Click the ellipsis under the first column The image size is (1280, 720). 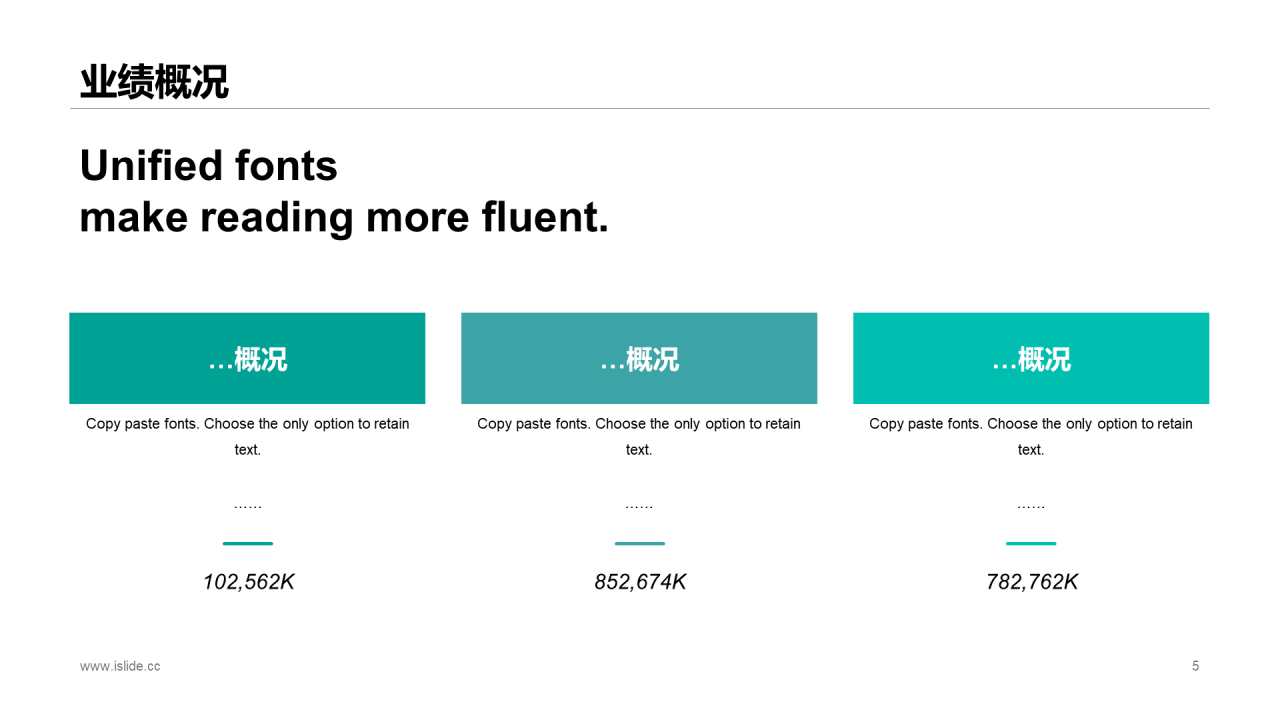pos(247,507)
